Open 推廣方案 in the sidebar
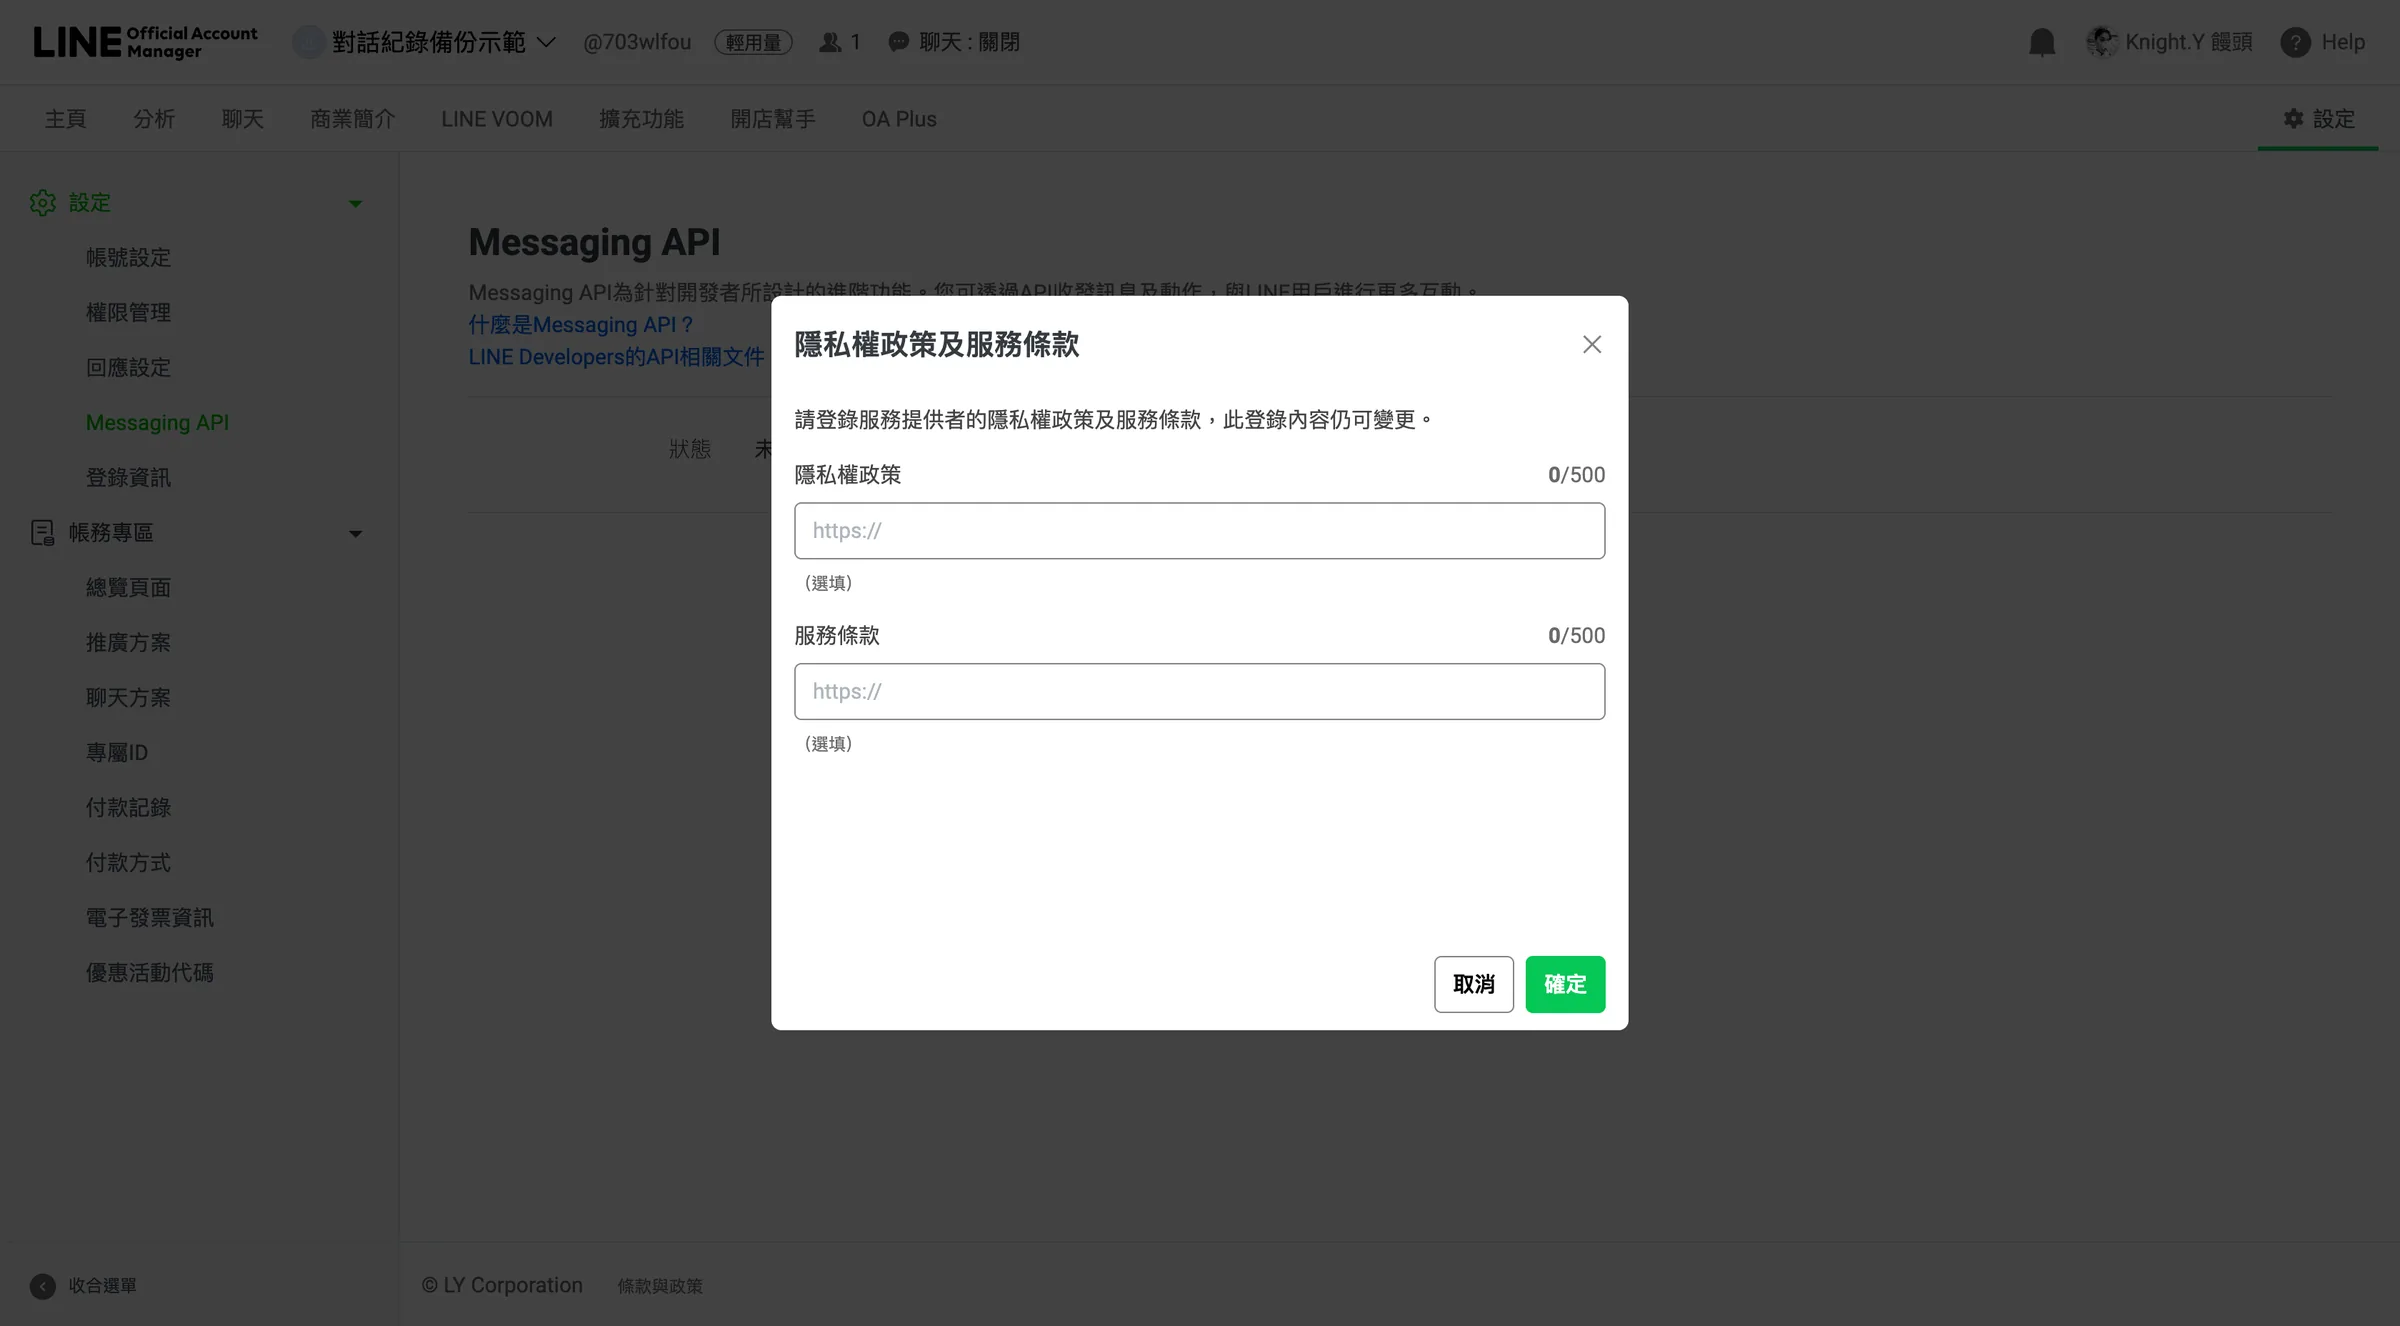The image size is (2400, 1326). point(128,643)
